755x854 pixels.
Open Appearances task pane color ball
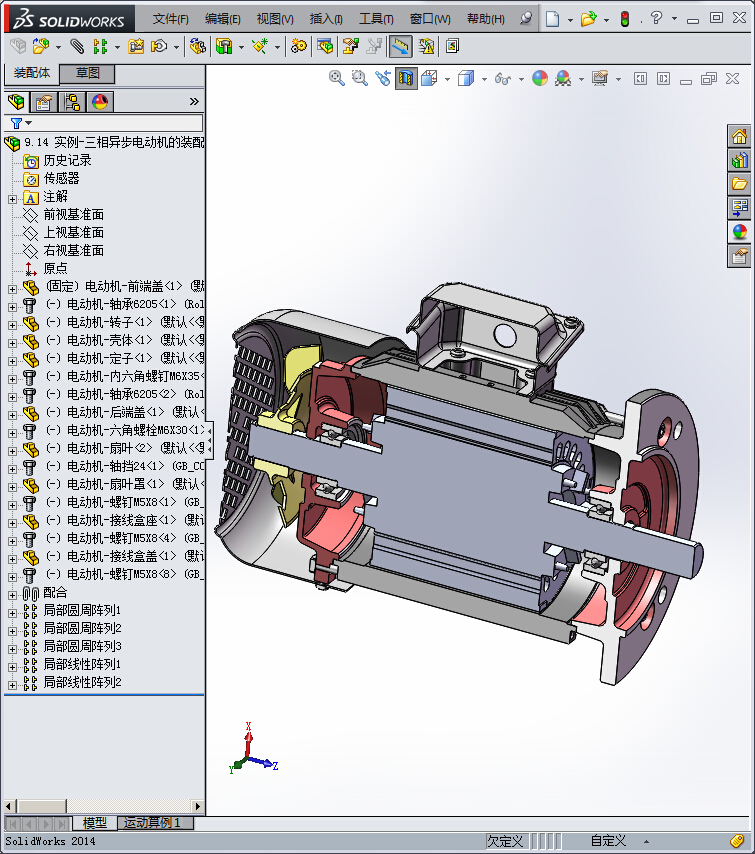click(739, 231)
